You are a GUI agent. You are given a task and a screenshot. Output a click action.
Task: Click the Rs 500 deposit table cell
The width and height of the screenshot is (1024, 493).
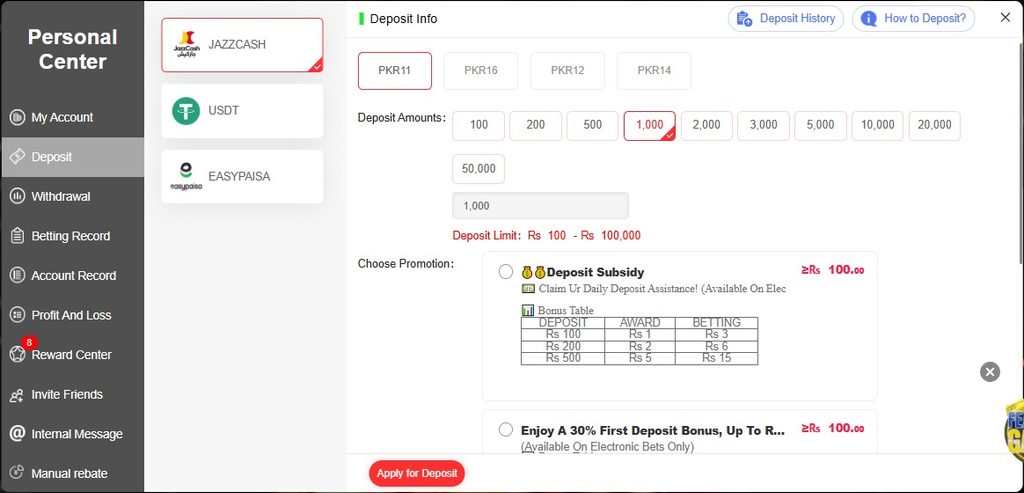point(563,358)
